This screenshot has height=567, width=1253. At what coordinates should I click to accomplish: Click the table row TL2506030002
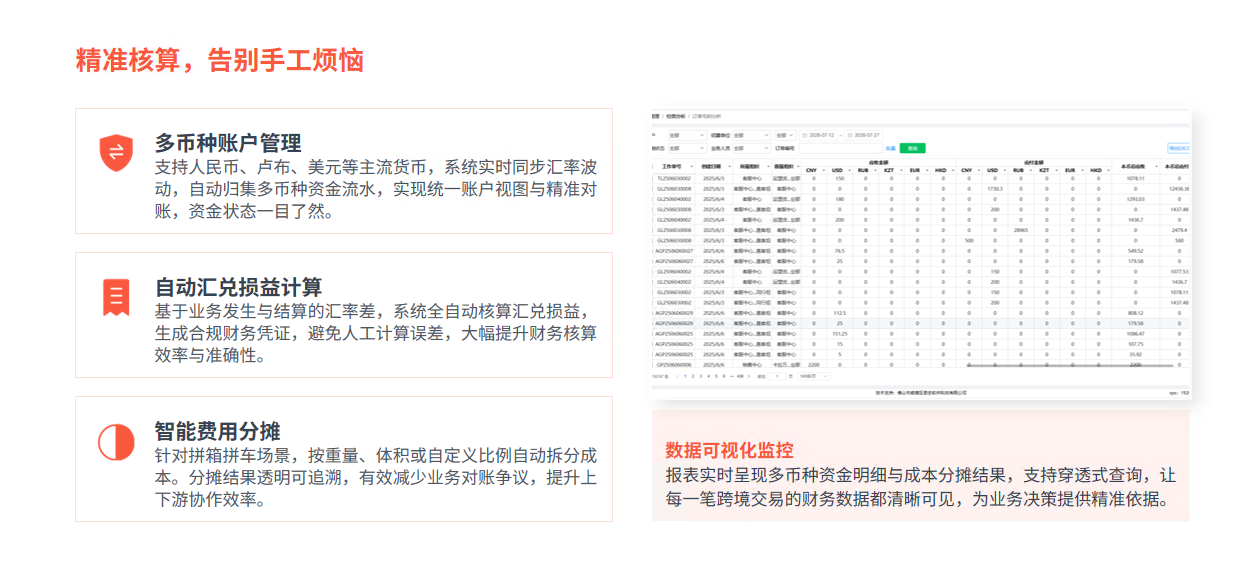tap(920, 178)
